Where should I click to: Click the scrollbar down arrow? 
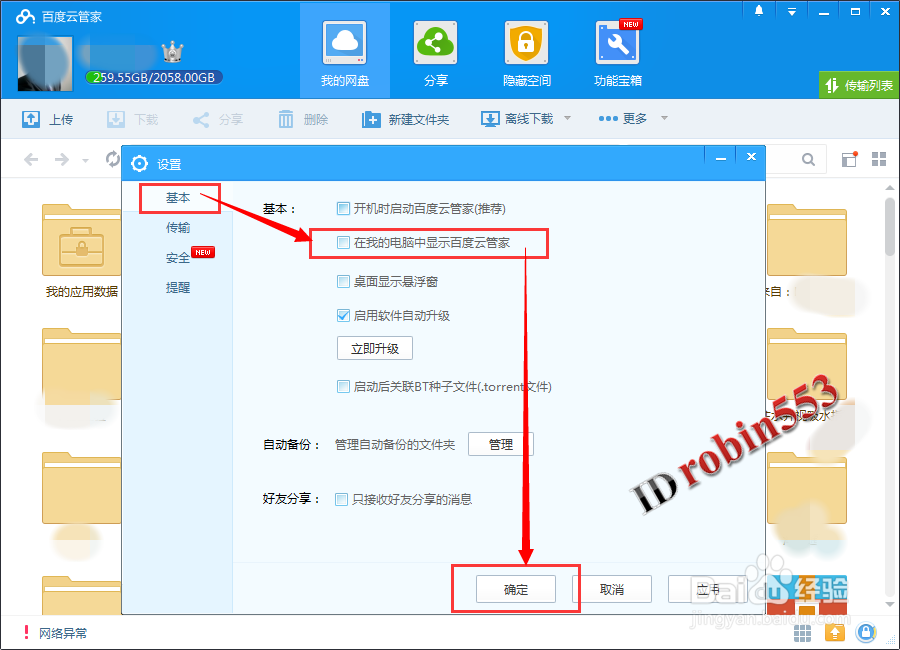point(890,604)
